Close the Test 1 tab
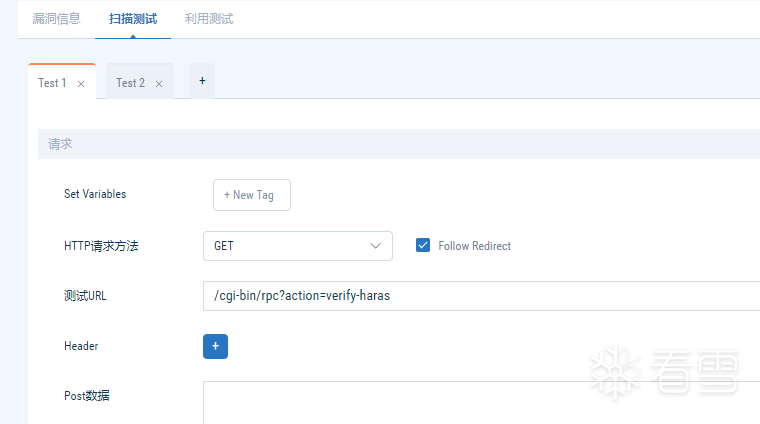Screen dimensions: 760x424 [81, 84]
